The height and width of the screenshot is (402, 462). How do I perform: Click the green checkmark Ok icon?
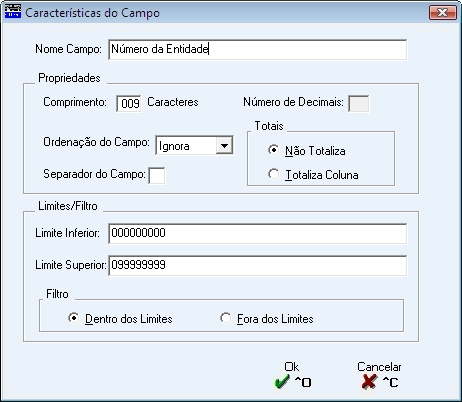(282, 382)
